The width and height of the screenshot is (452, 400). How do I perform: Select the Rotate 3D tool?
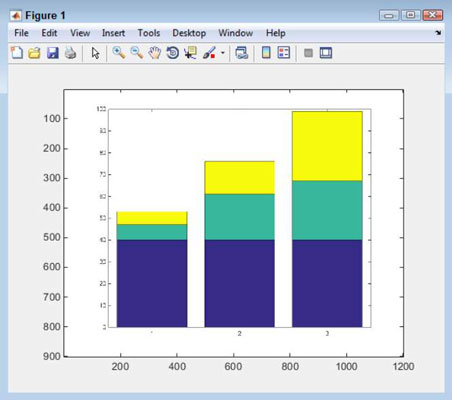172,53
